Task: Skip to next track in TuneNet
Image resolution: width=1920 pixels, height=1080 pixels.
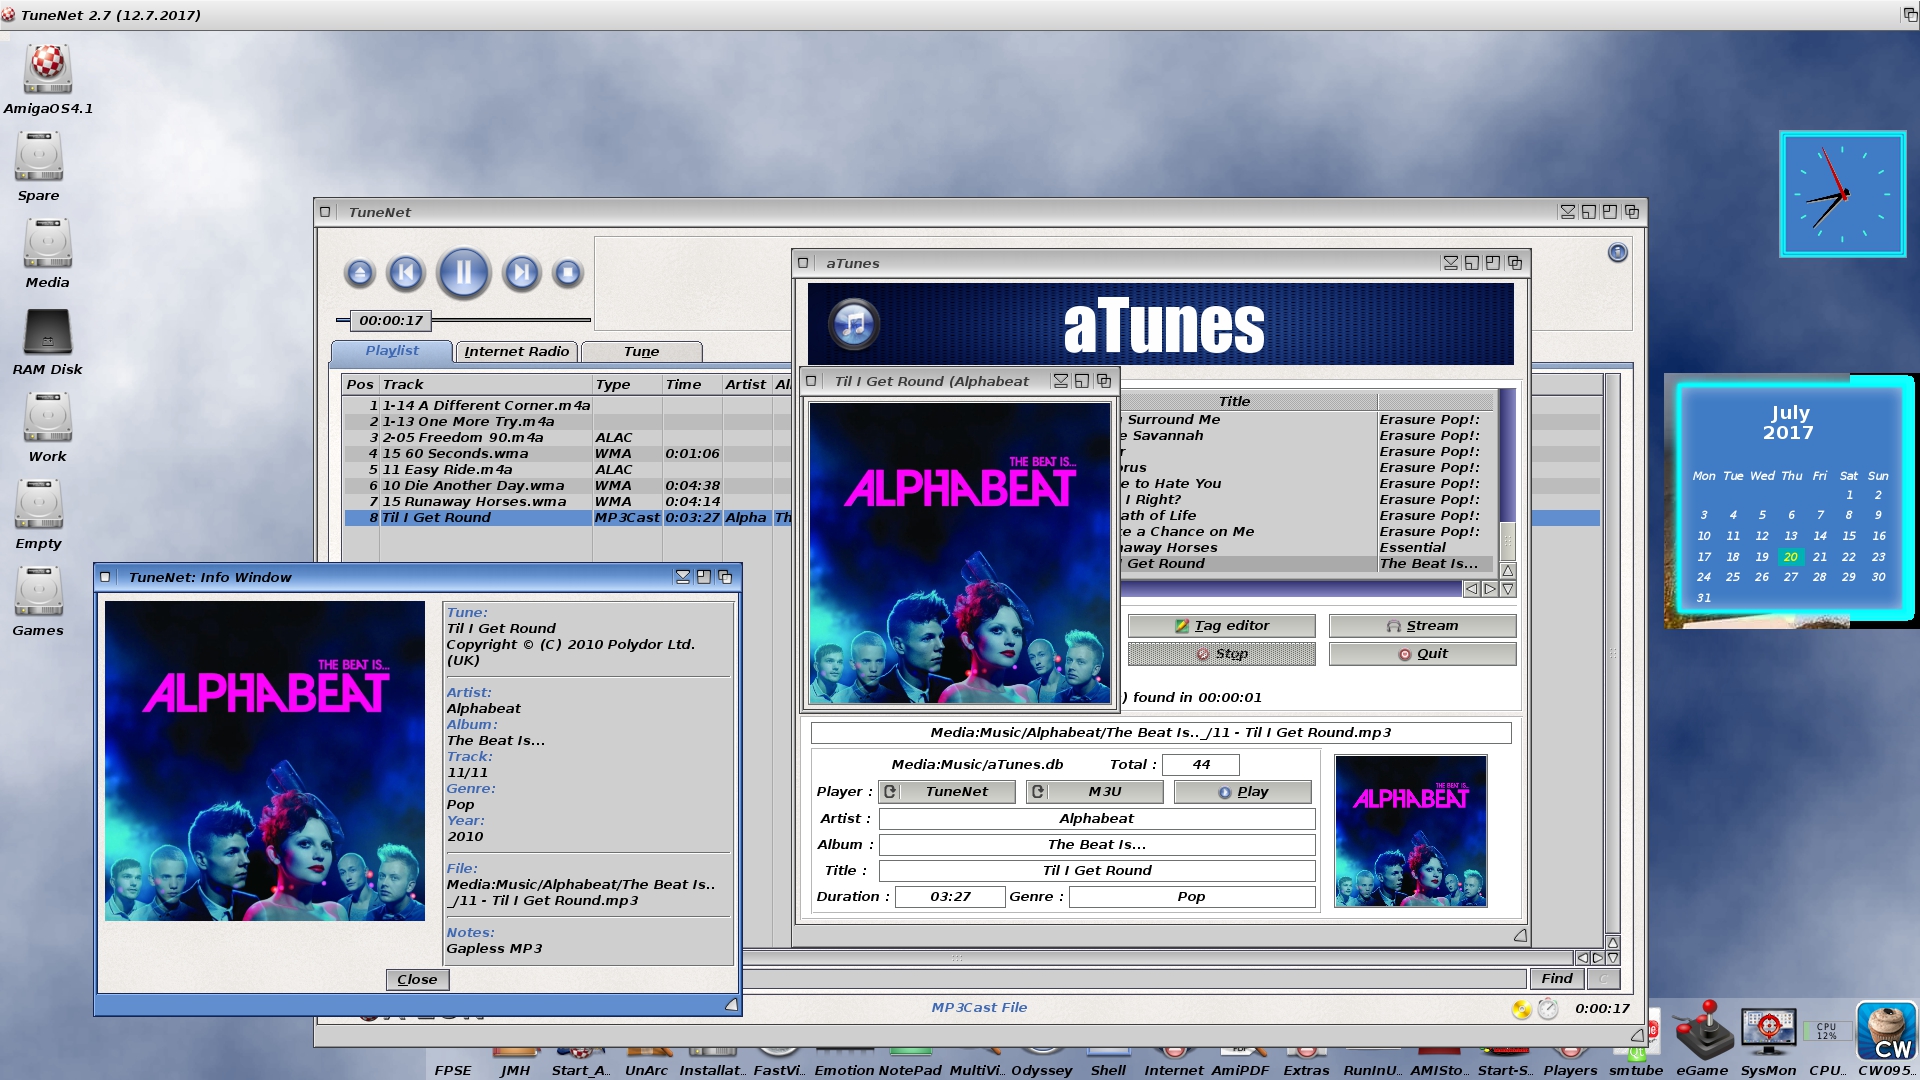Action: [521, 273]
